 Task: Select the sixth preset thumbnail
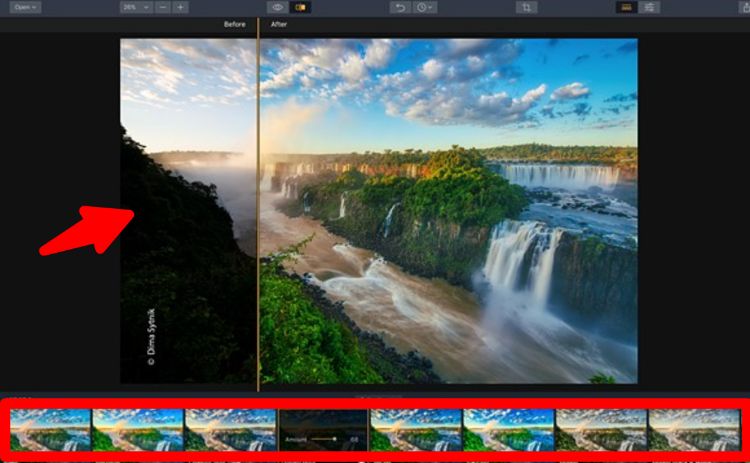pos(509,430)
